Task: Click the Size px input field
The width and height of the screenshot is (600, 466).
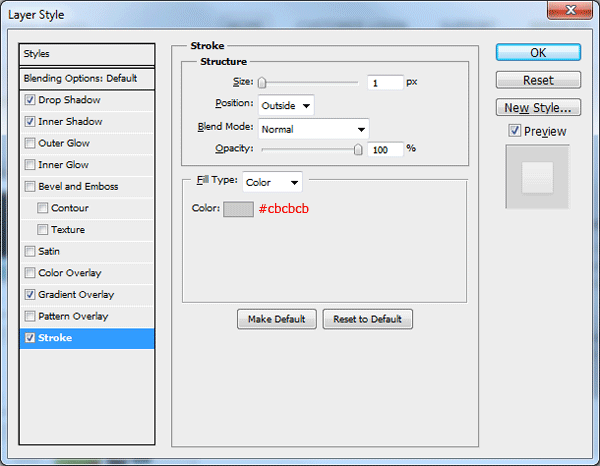Action: [385, 83]
